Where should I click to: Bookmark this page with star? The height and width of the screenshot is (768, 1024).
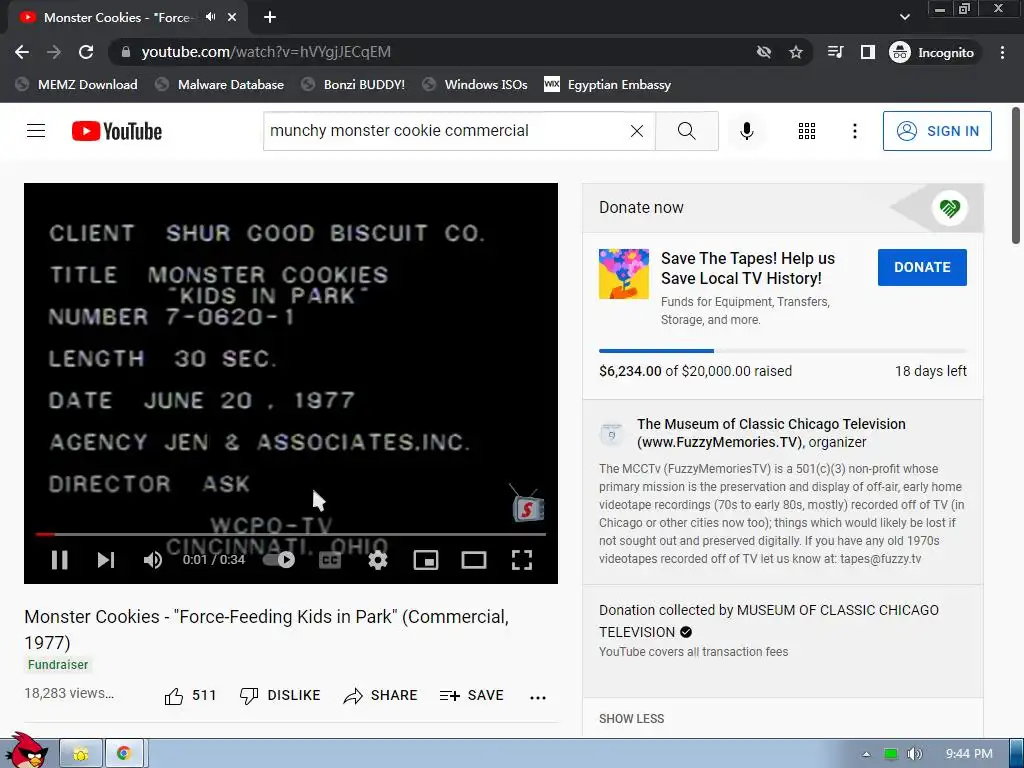pos(795,52)
